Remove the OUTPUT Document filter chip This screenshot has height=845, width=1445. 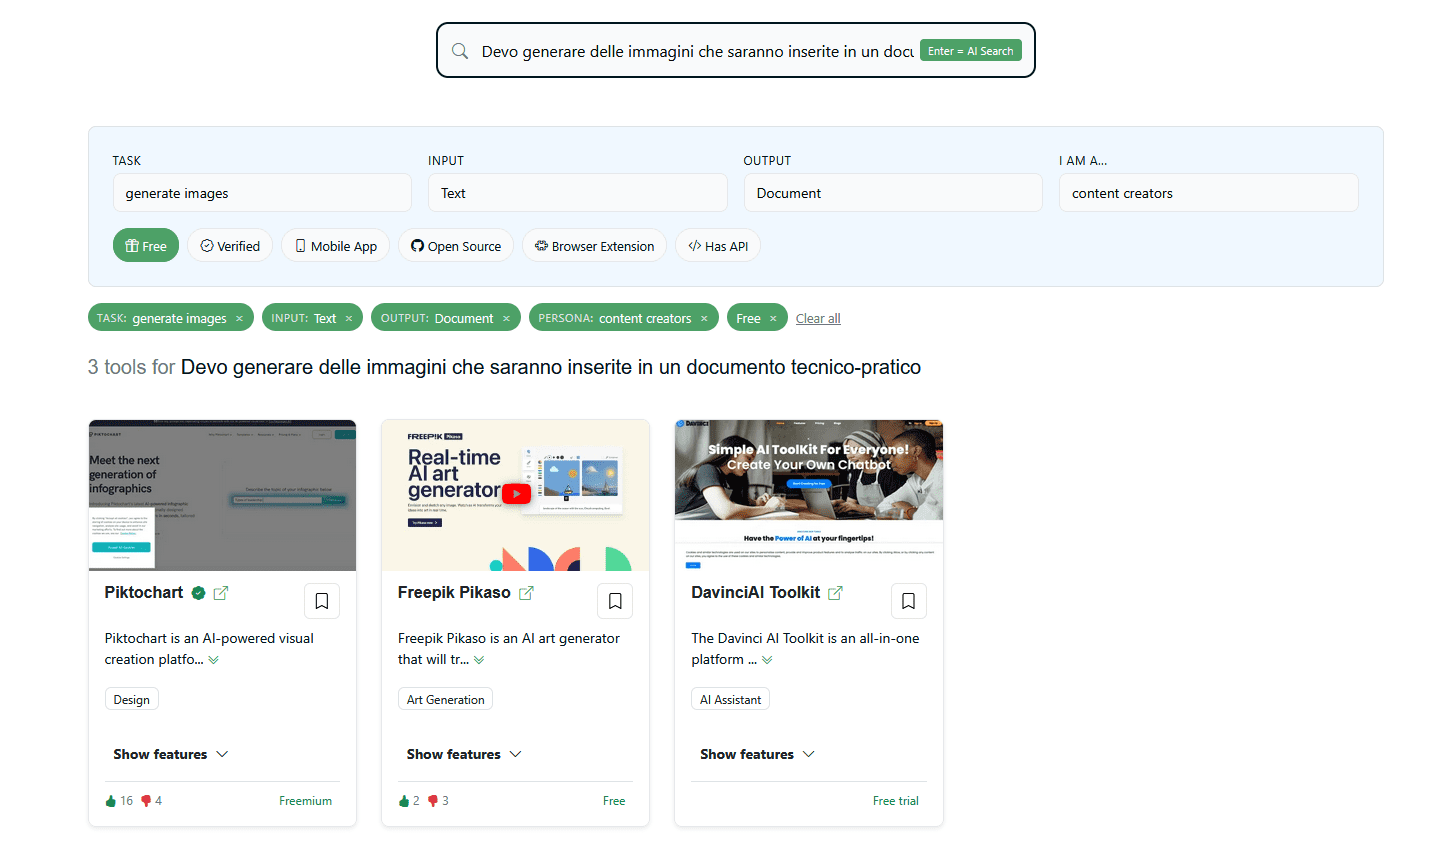(x=506, y=319)
